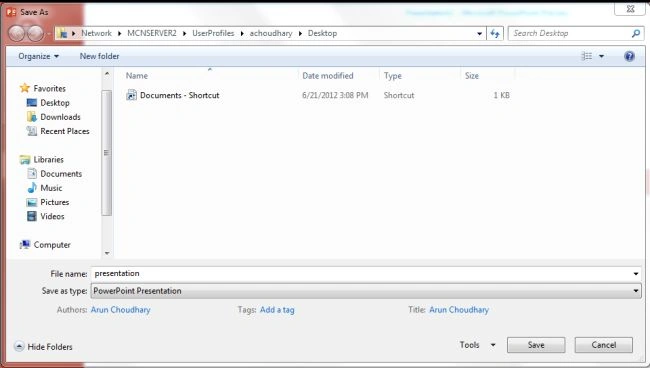Expand the address bar history dropdown
This screenshot has height=368, width=650.
coord(479,34)
